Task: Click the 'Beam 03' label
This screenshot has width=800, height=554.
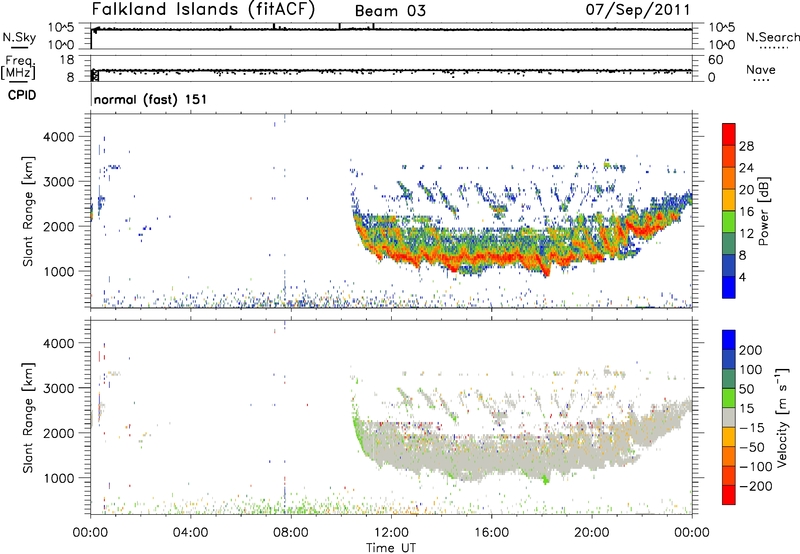Action: (390, 11)
